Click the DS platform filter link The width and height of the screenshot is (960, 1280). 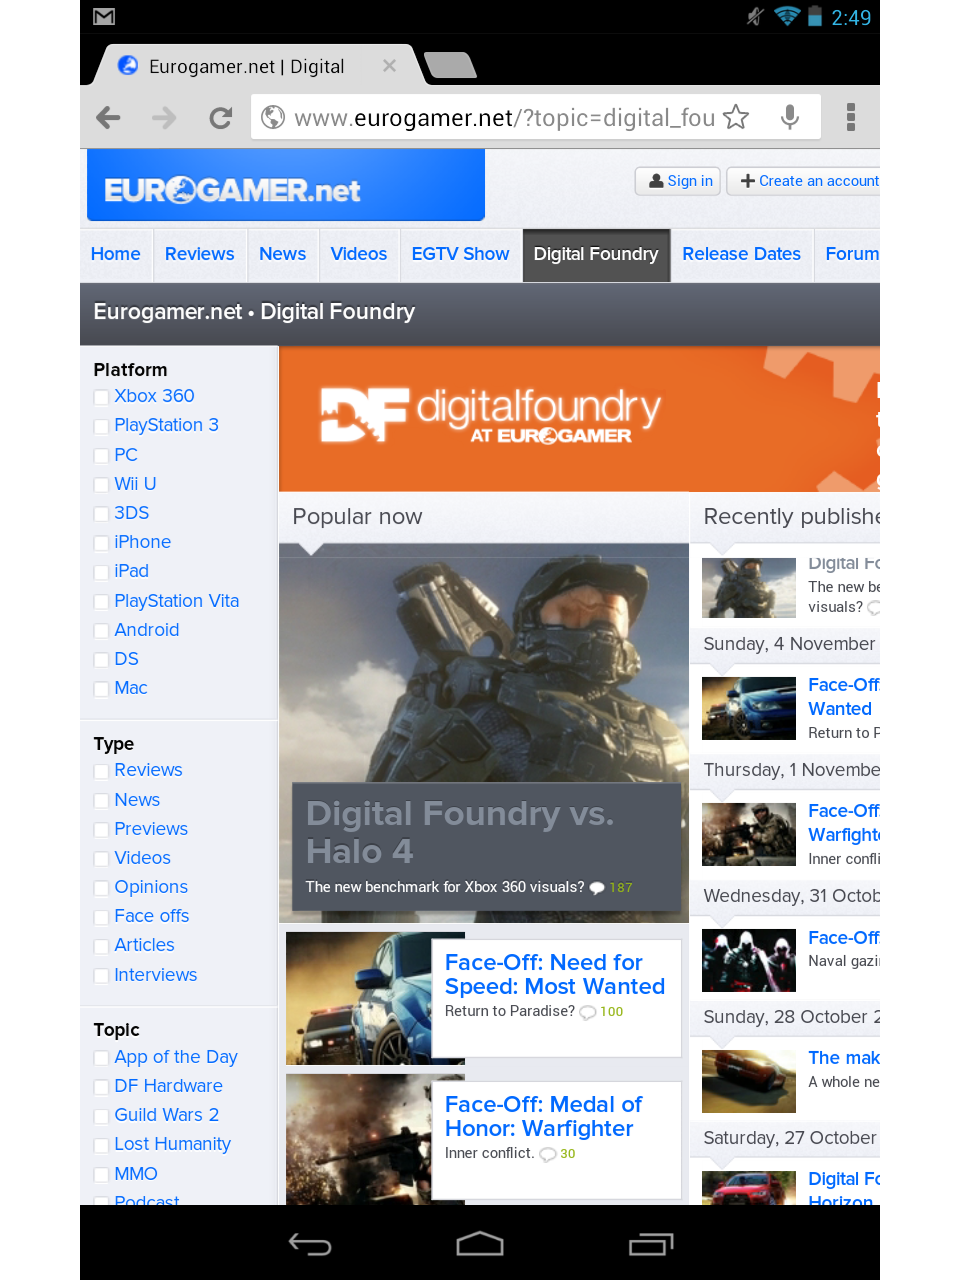pyautogui.click(x=127, y=659)
